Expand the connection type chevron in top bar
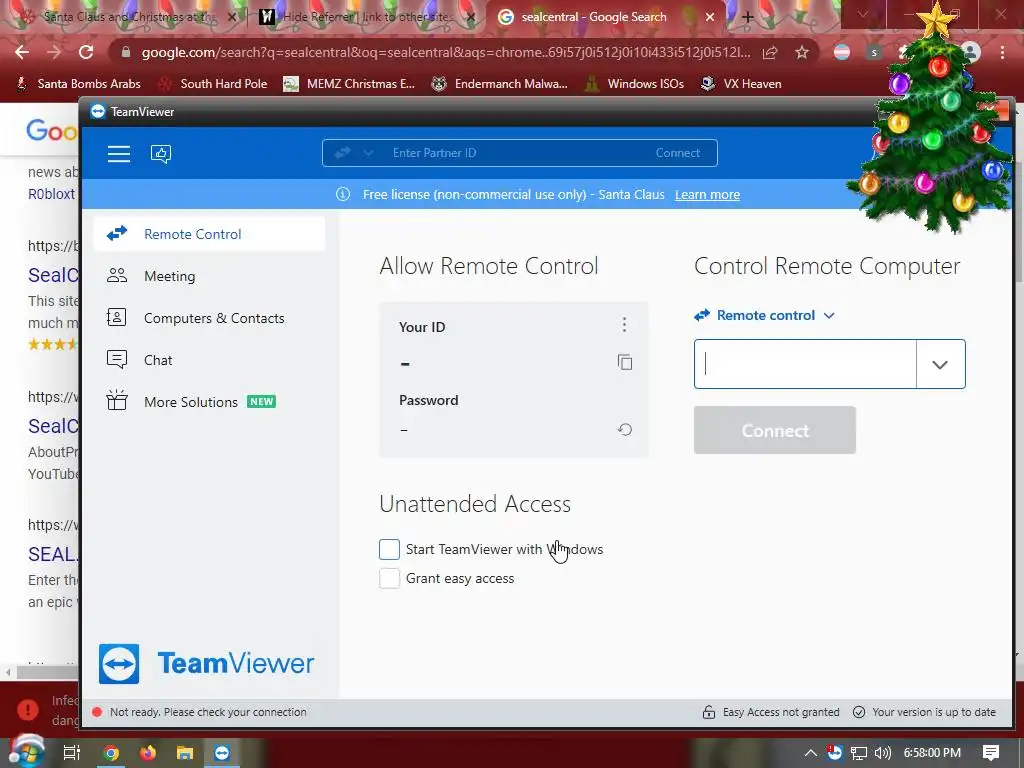This screenshot has width=1024, height=768. tap(368, 153)
